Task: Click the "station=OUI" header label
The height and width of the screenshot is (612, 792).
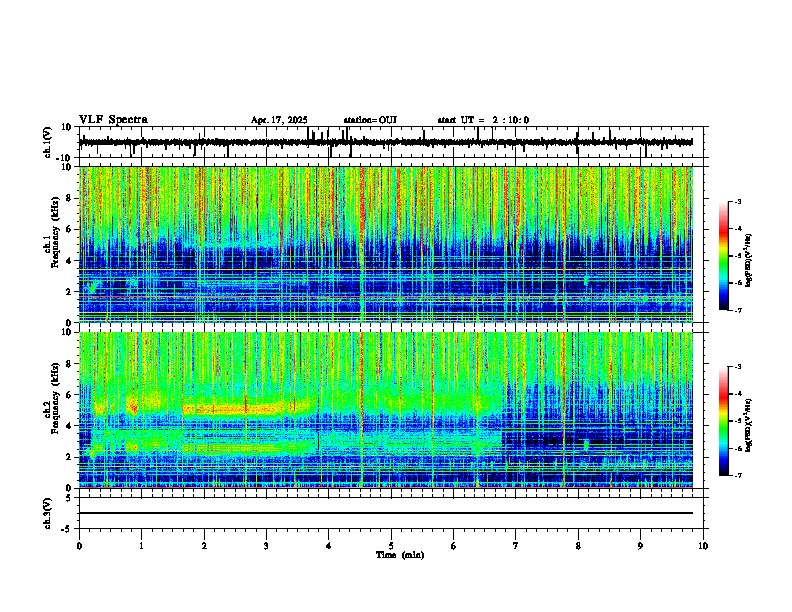Action: point(370,120)
